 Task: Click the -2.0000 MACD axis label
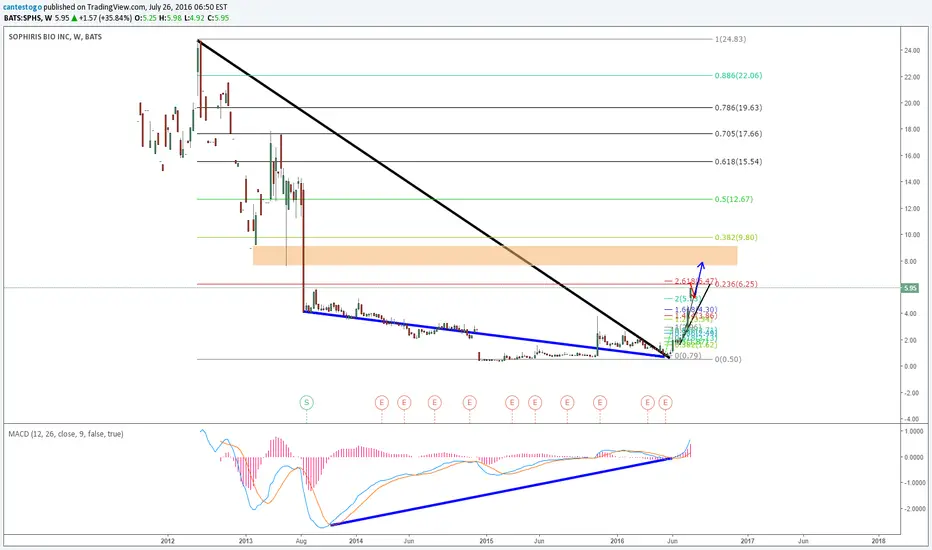point(914,509)
